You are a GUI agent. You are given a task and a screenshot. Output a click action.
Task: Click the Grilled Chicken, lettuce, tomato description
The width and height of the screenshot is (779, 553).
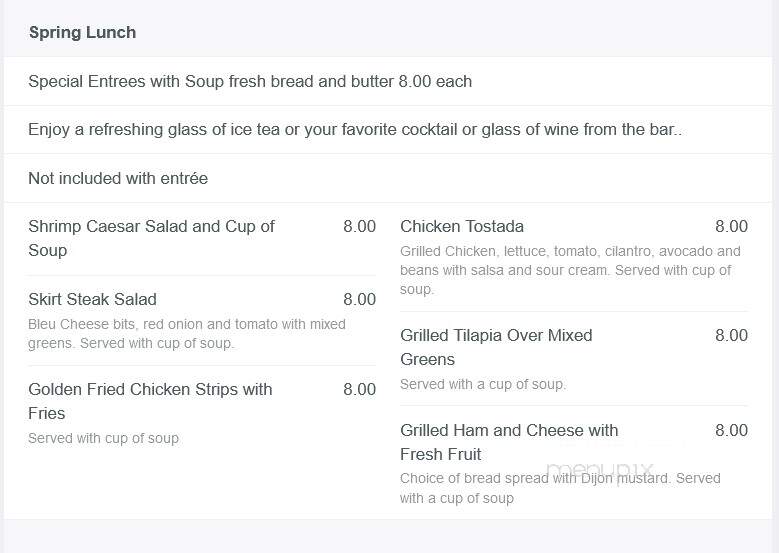570,270
